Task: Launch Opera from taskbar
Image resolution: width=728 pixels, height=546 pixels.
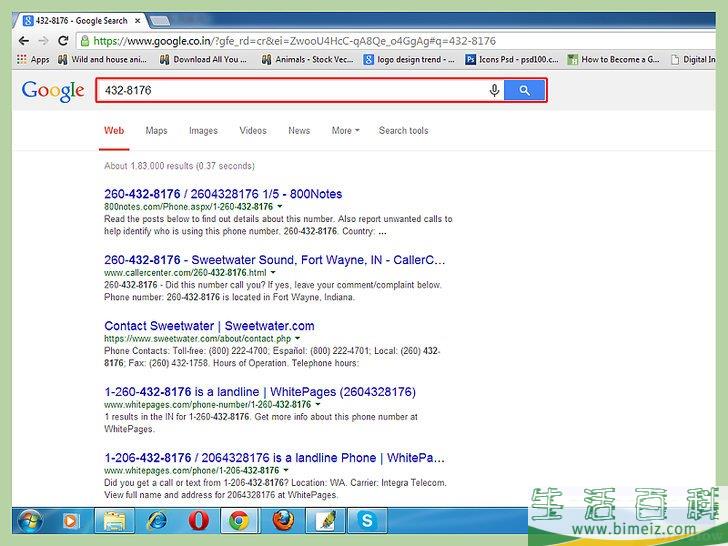Action: pos(199,521)
